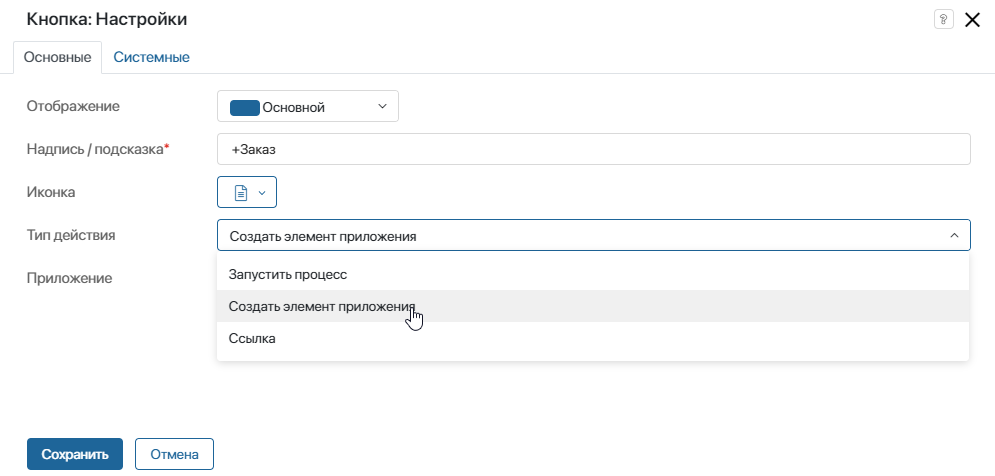
Task: Expand the Отображение dropdown chevron
Action: click(x=382, y=107)
